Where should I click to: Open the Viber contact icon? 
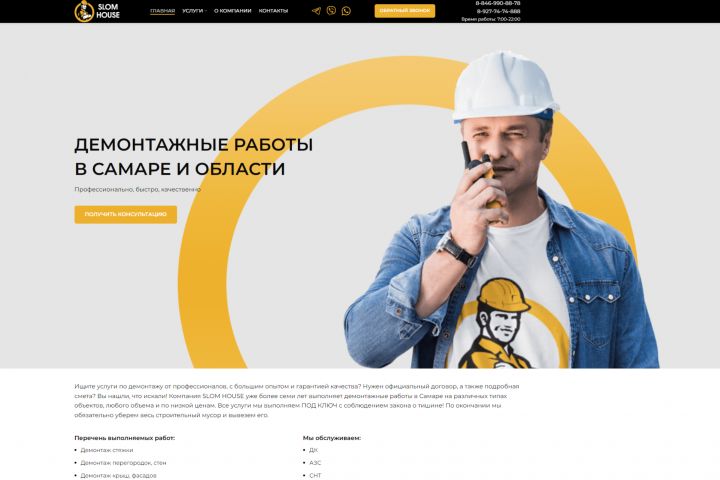(x=331, y=11)
